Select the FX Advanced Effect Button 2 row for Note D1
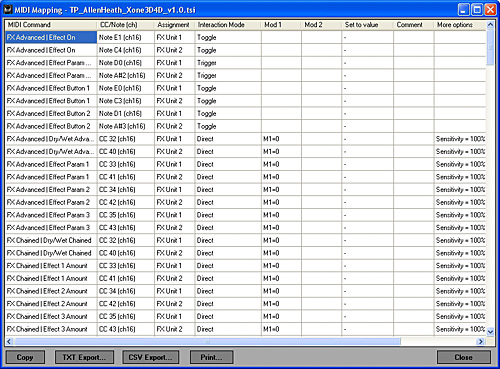This screenshot has height=369, width=500. [245, 113]
